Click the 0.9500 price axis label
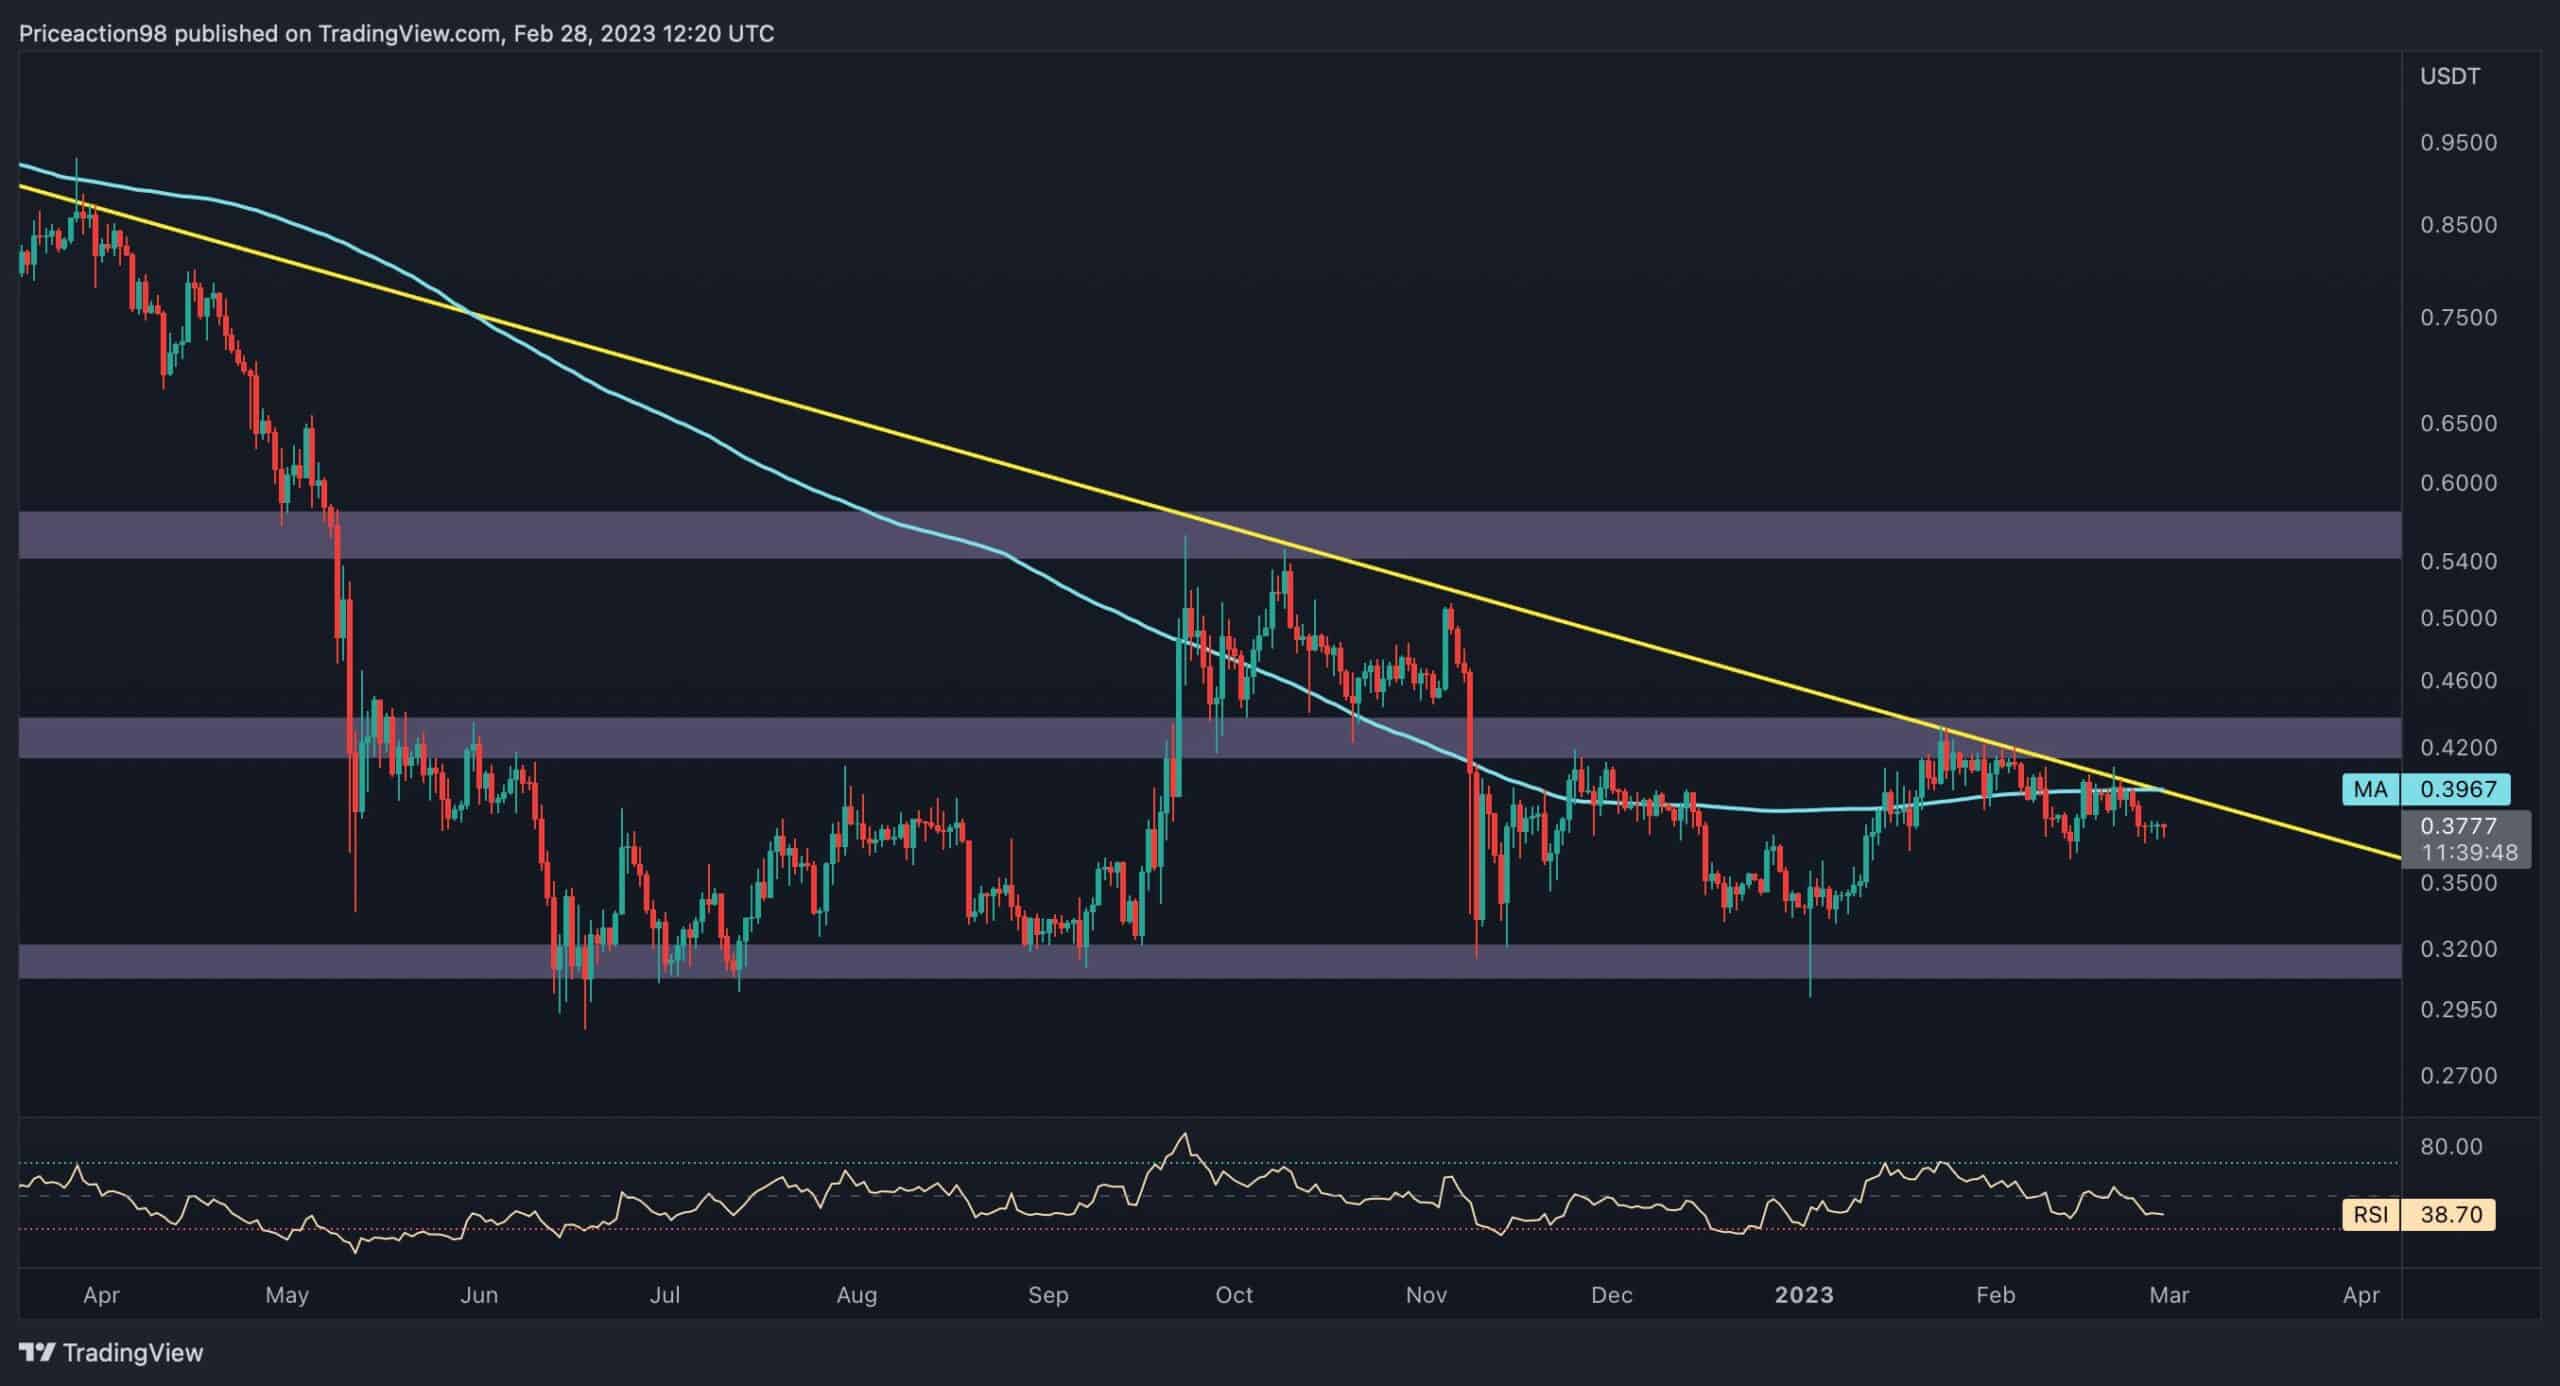Image resolution: width=2560 pixels, height=1386 pixels. [2458, 143]
